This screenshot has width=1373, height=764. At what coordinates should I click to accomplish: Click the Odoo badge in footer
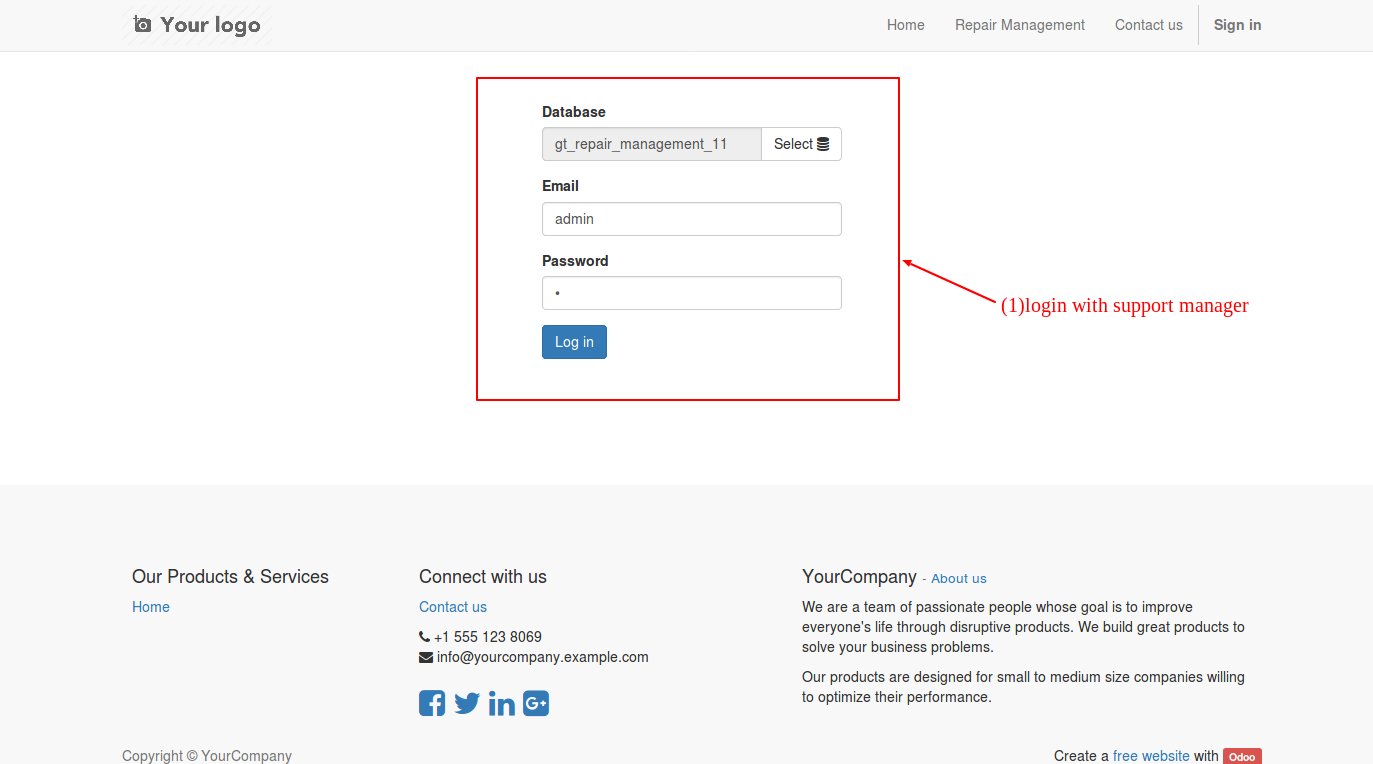pyautogui.click(x=1242, y=757)
